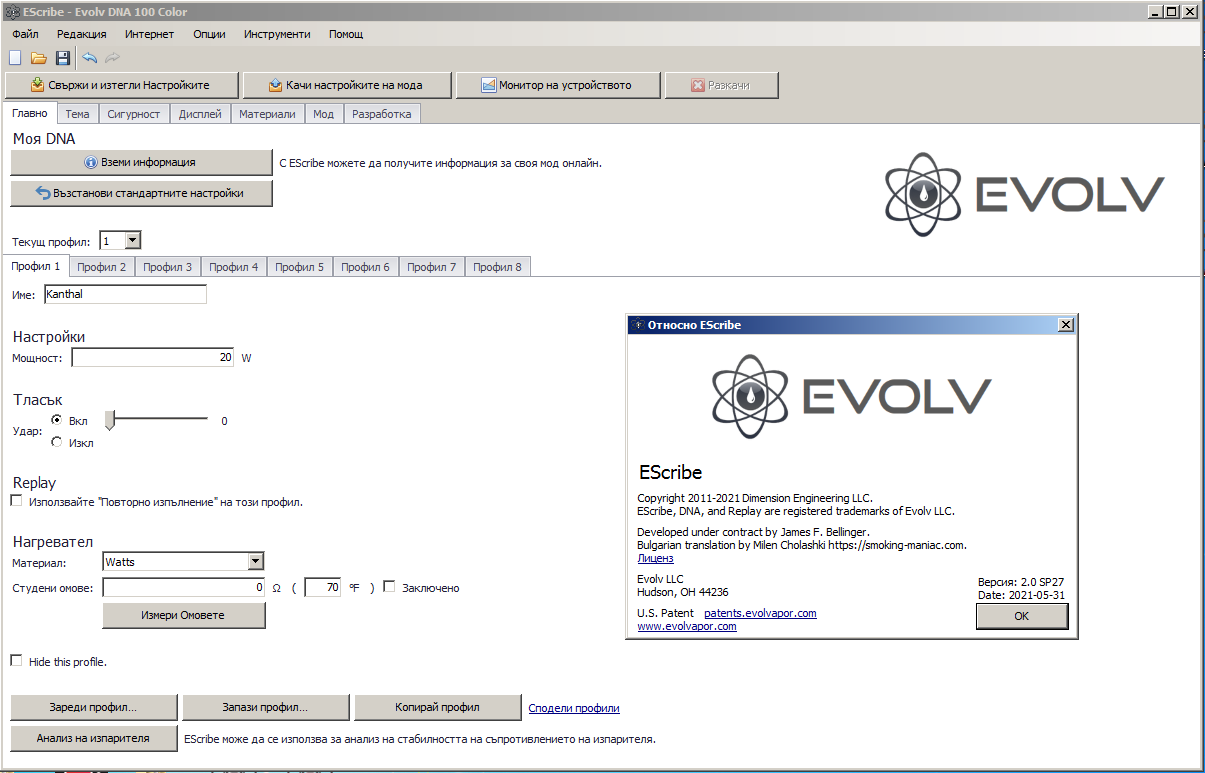Select the 'Изкл' radio button
Image resolution: width=1205 pixels, height=773 pixels.
tap(57, 441)
